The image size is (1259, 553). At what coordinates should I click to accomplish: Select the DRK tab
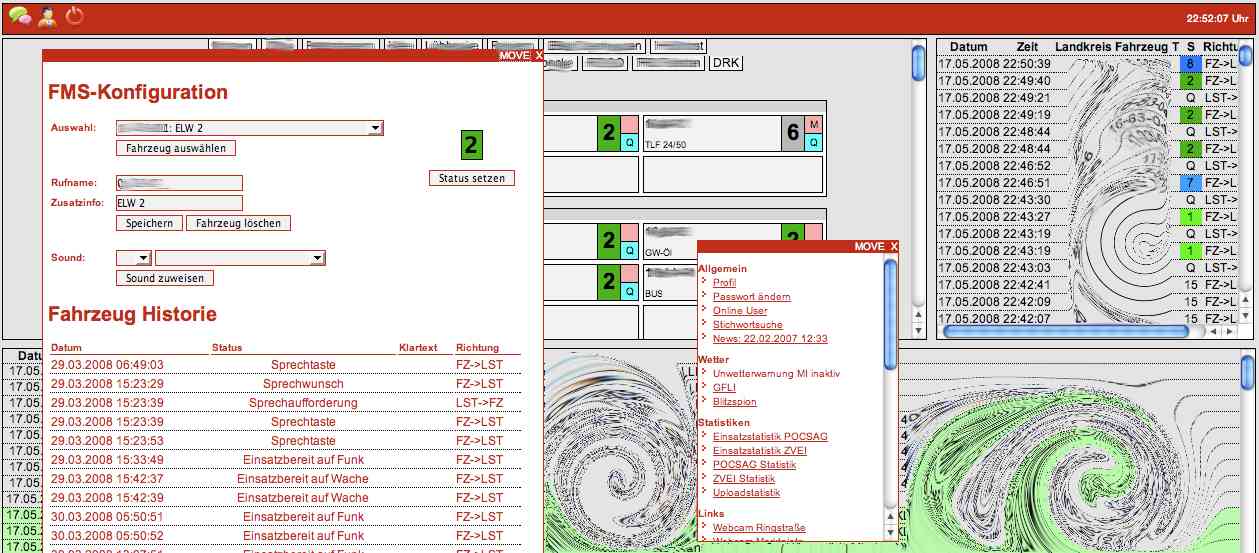726,63
